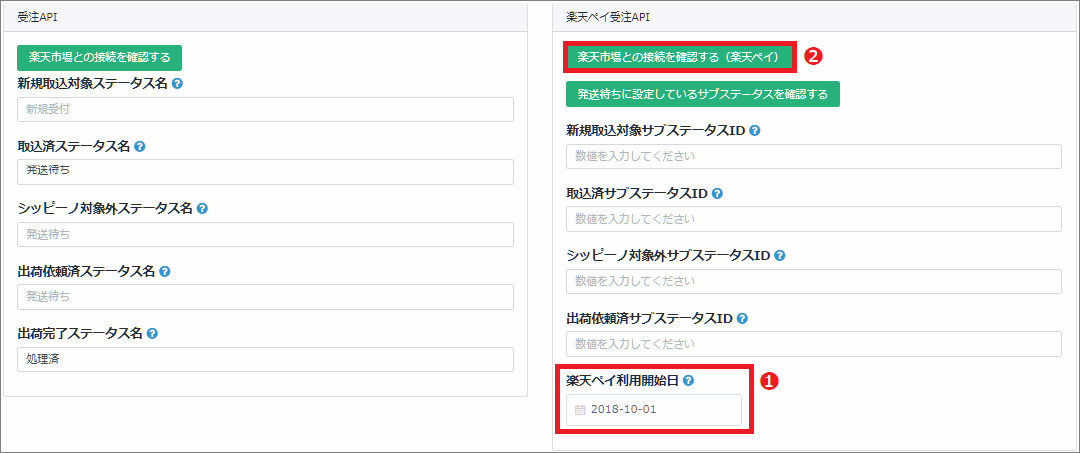
Task: Click 楽天市場との接続を確認する(楽天ペイ) button
Action: click(680, 57)
